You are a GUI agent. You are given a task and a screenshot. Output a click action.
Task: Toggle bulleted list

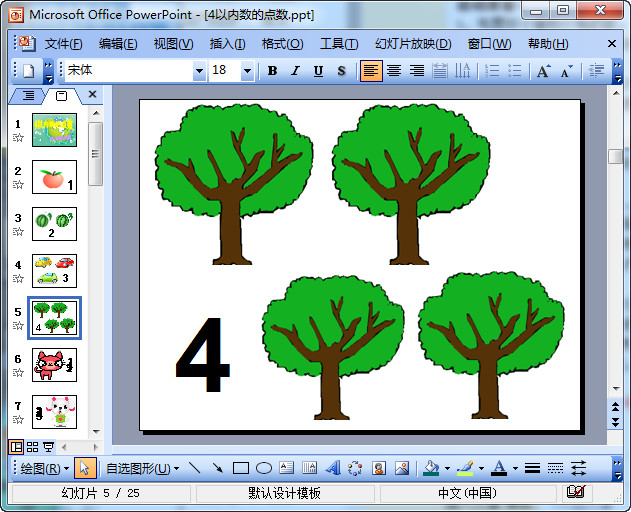(515, 71)
